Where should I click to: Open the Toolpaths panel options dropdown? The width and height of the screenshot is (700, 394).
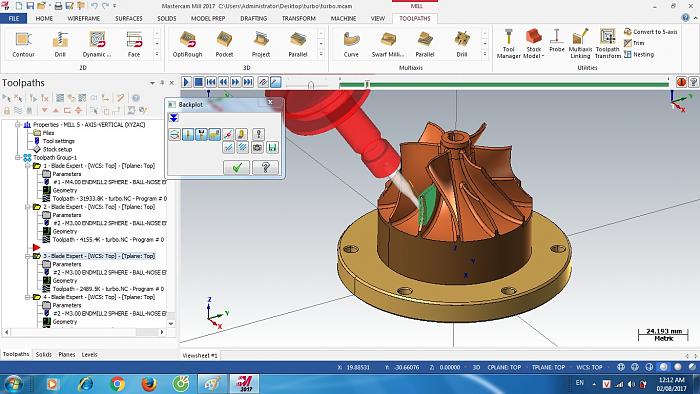point(152,83)
